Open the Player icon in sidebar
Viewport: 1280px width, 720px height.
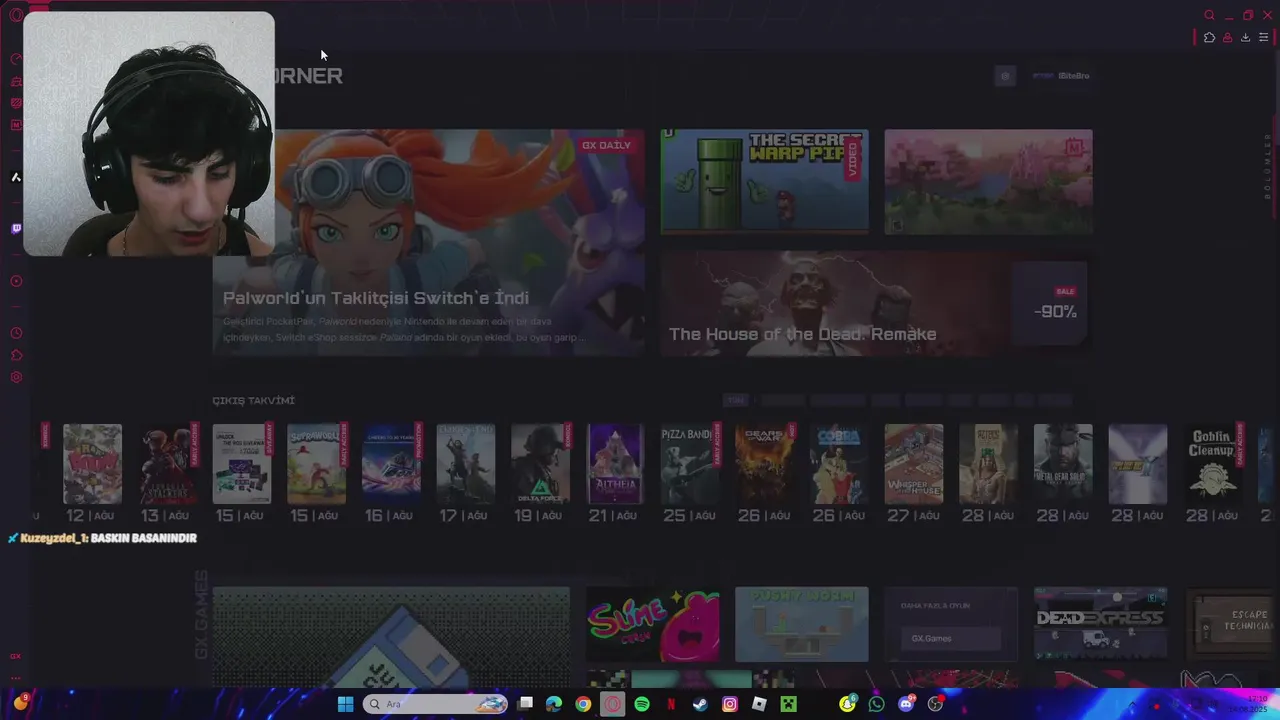tap(16, 281)
